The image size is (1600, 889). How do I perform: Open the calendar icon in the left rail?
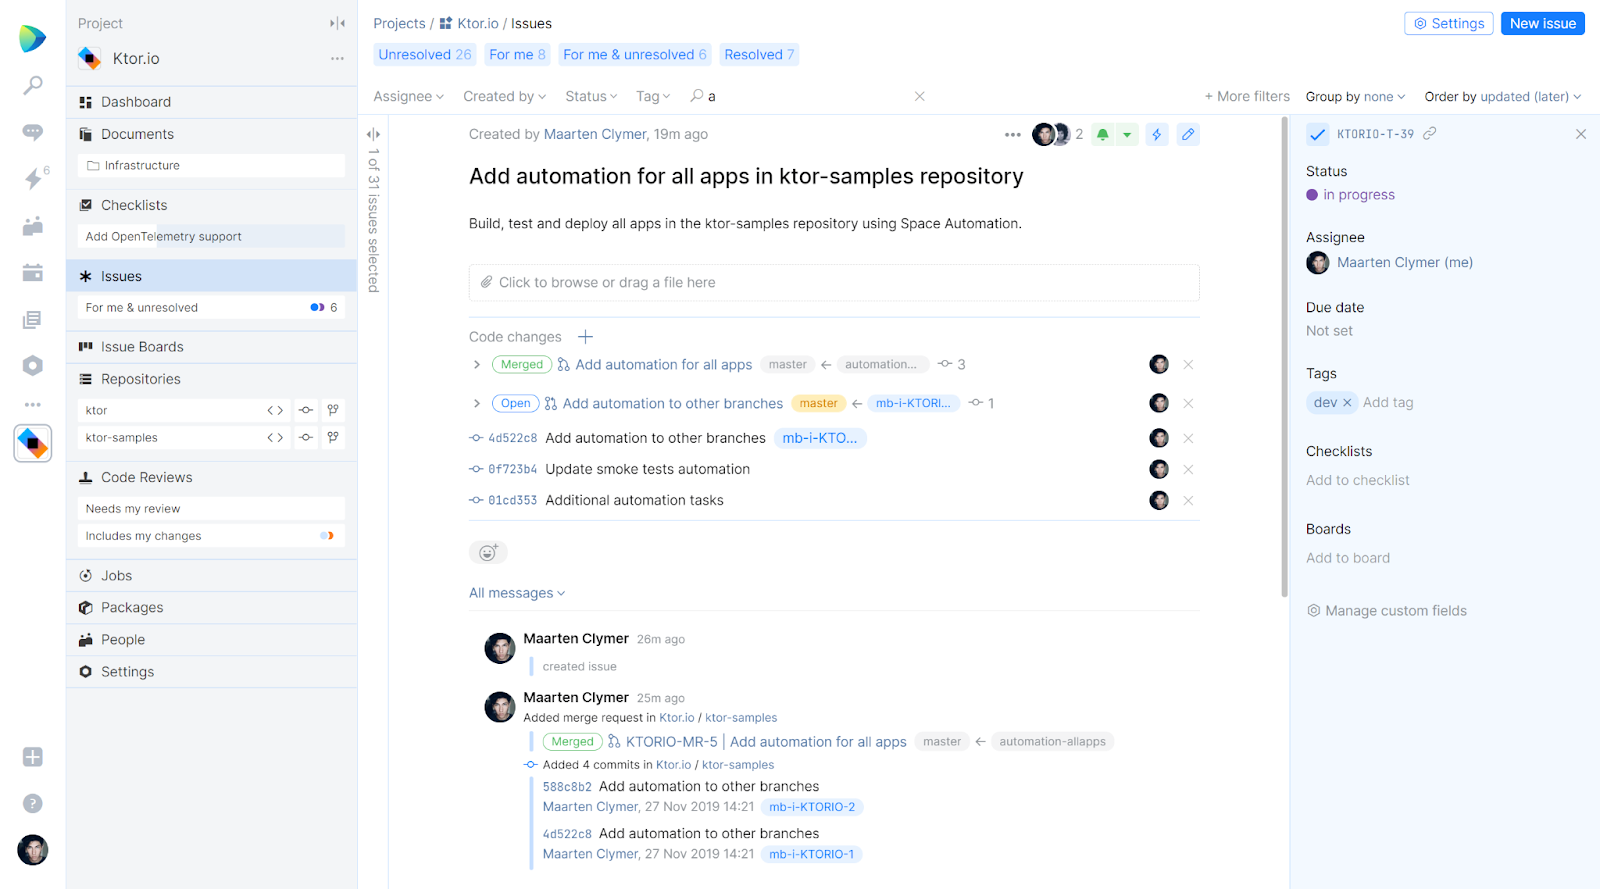33,272
